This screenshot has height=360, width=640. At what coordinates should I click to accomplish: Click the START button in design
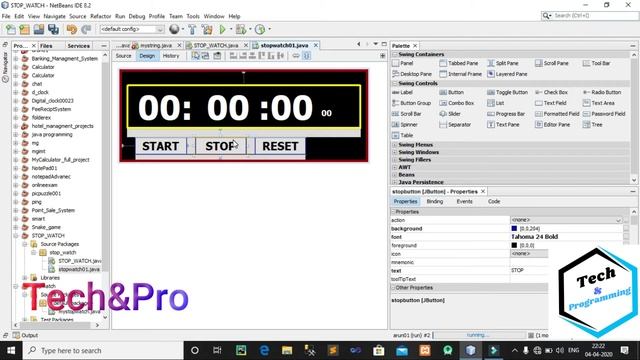point(160,146)
